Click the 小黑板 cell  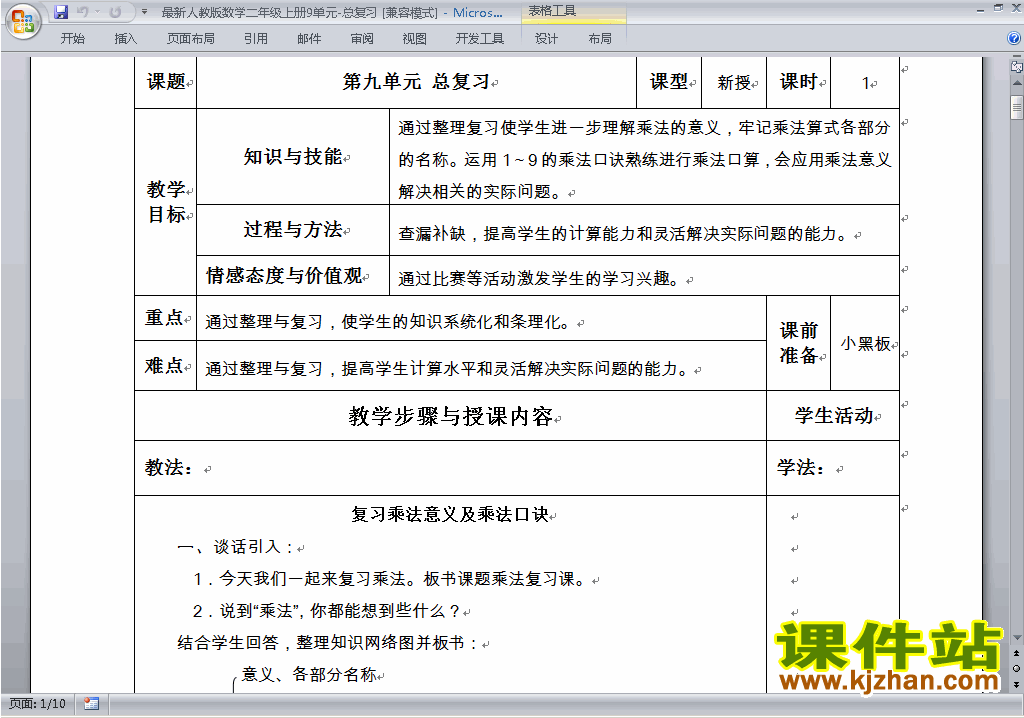click(x=865, y=343)
